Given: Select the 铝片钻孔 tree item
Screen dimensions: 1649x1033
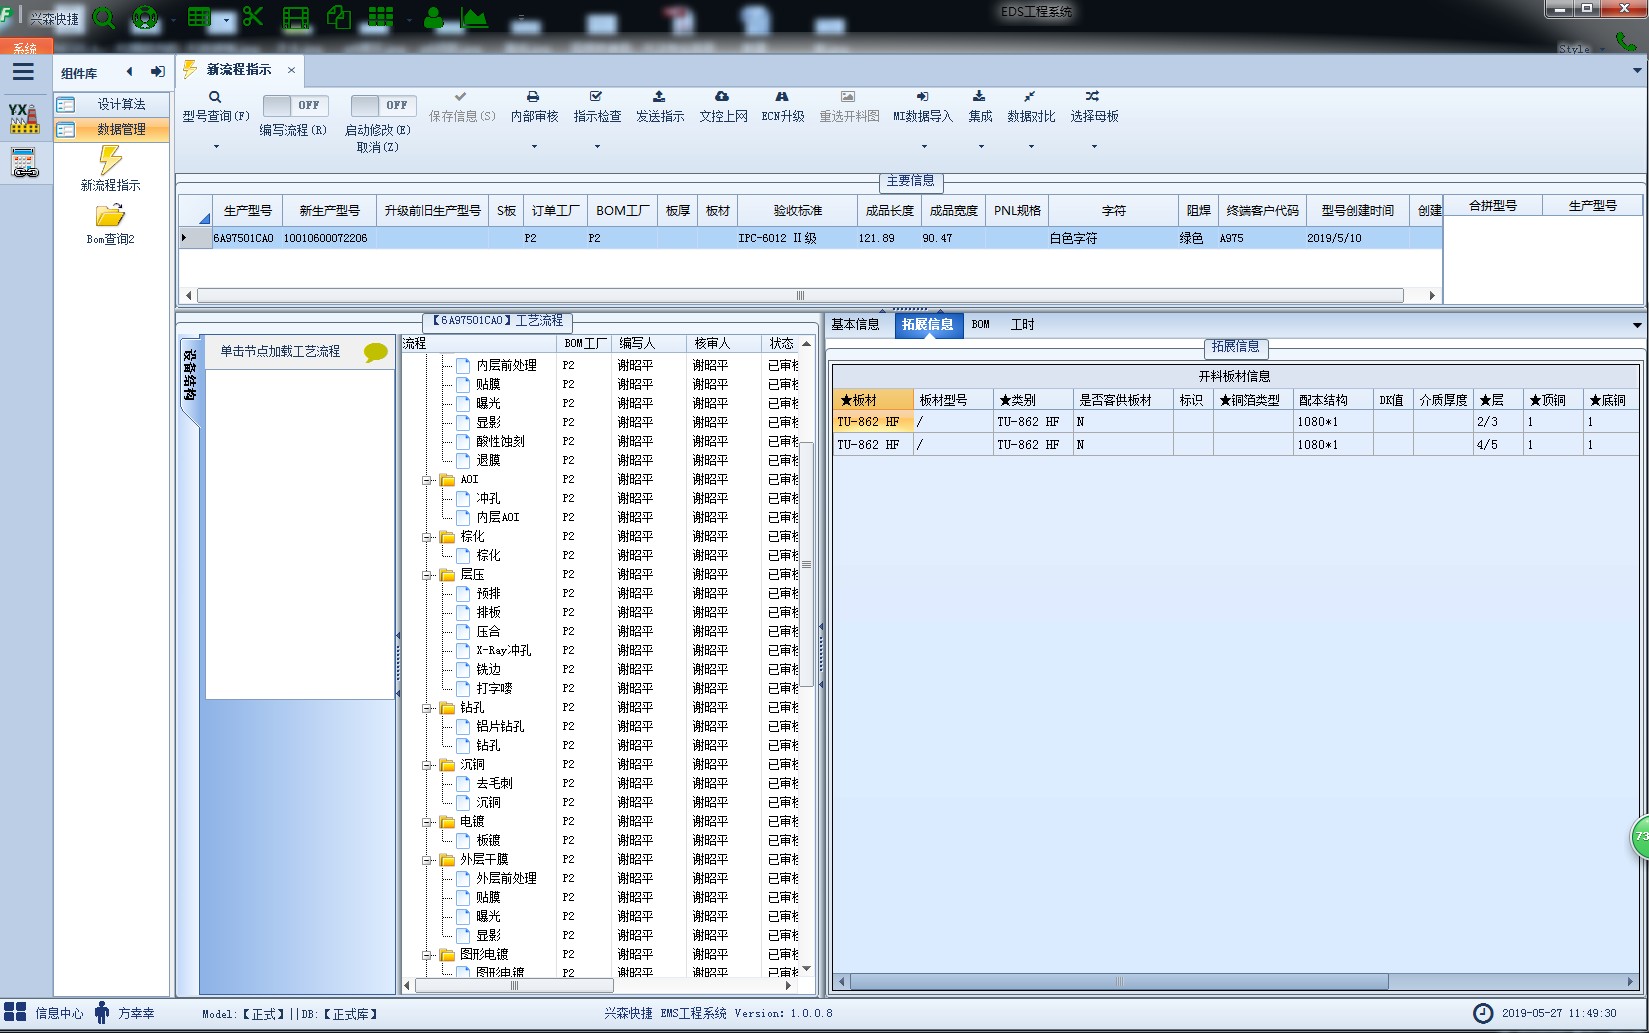Looking at the screenshot, I should click(499, 727).
